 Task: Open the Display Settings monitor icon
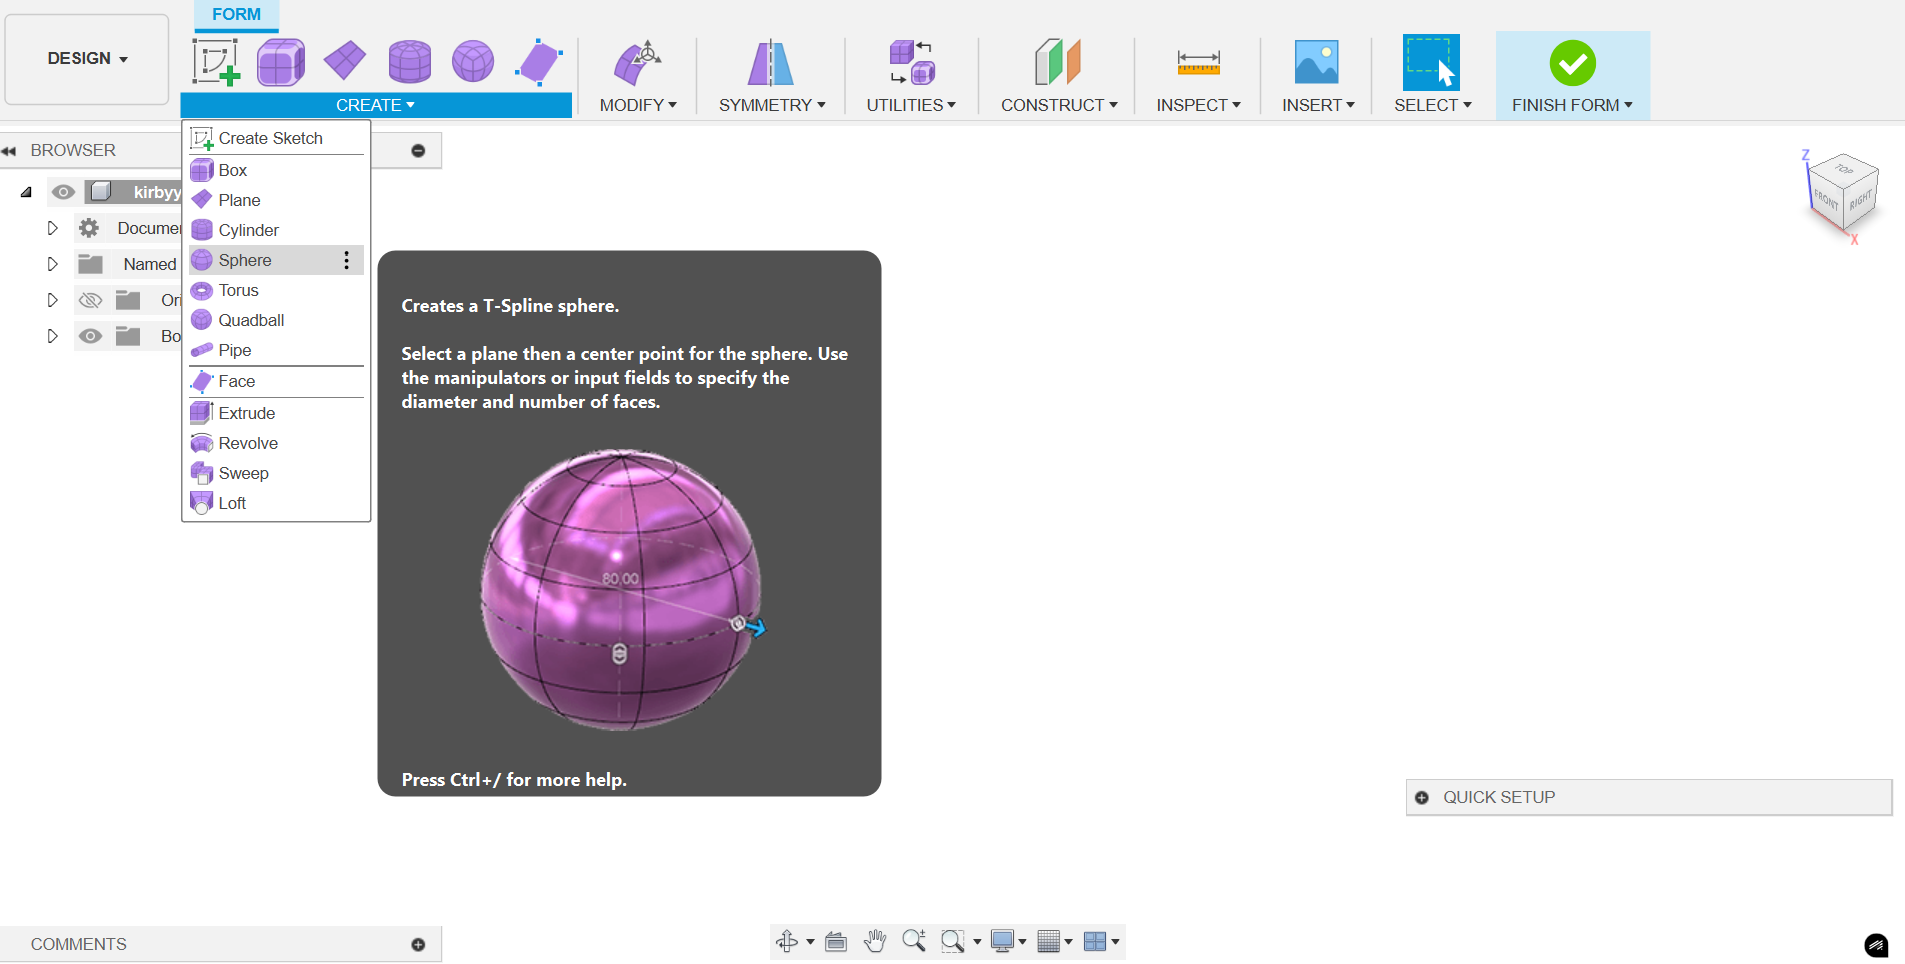pyautogui.click(x=1002, y=941)
